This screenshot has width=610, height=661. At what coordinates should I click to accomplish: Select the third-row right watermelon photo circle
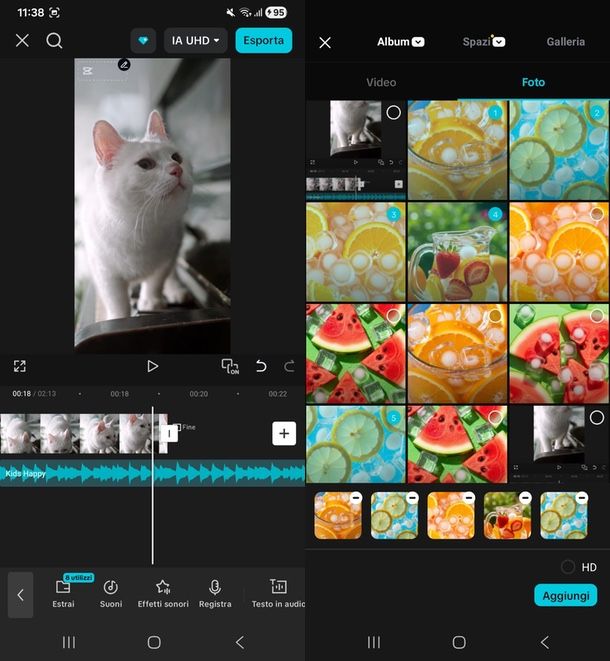[597, 316]
